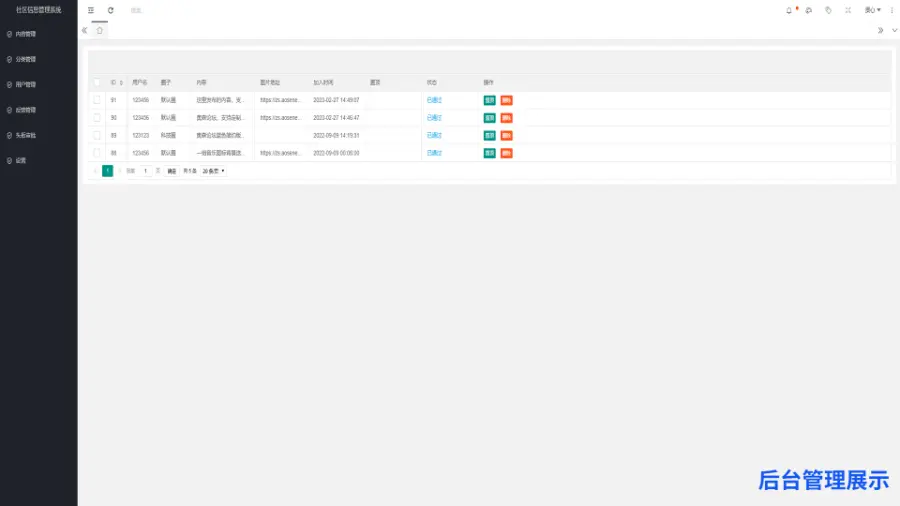The width and height of the screenshot is (900, 506).
Task: Click the page number input field
Action: [x=146, y=171]
